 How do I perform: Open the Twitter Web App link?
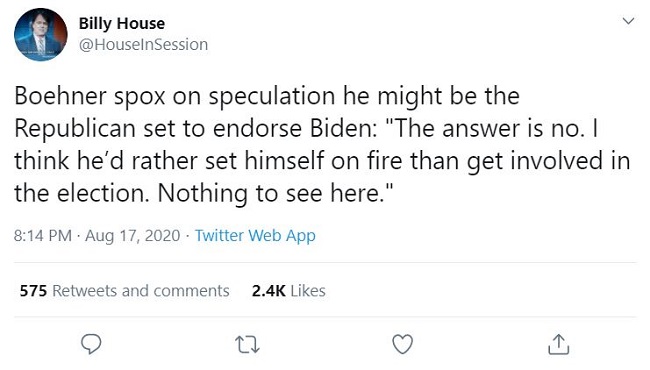pyautogui.click(x=255, y=236)
